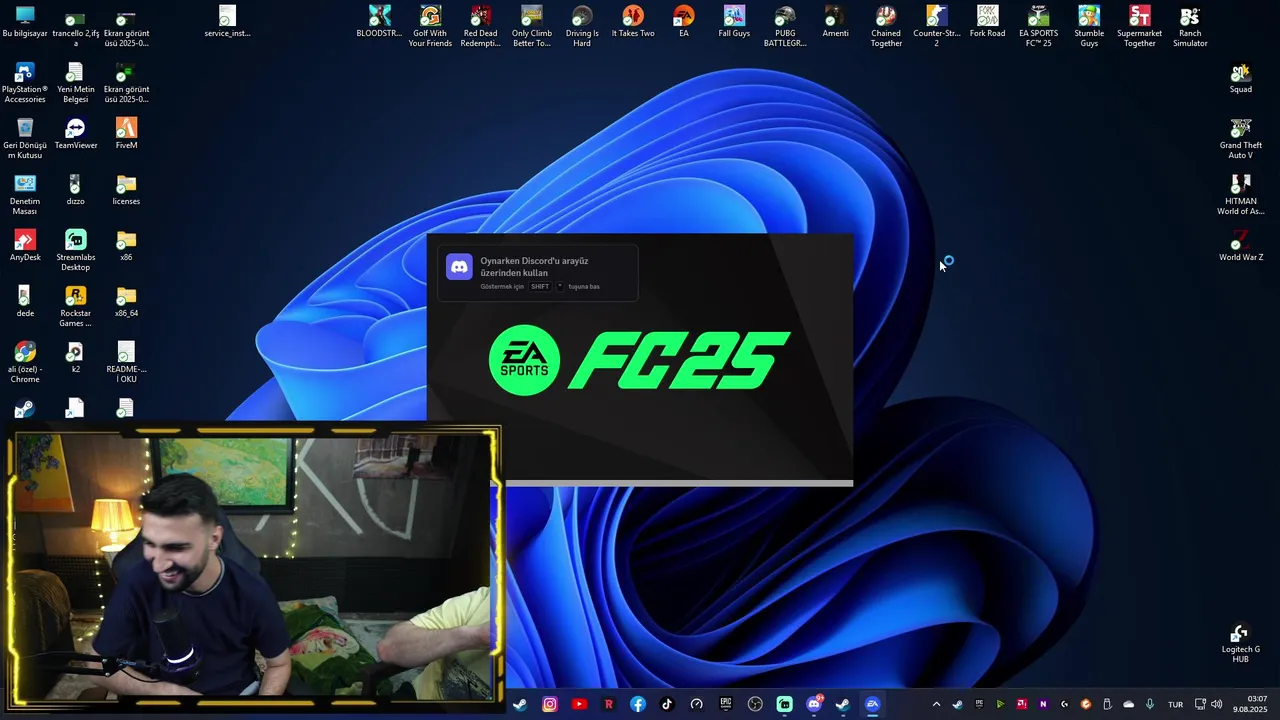Launch Driving Is Hard shortcut
The image size is (1280, 720).
[x=582, y=27]
